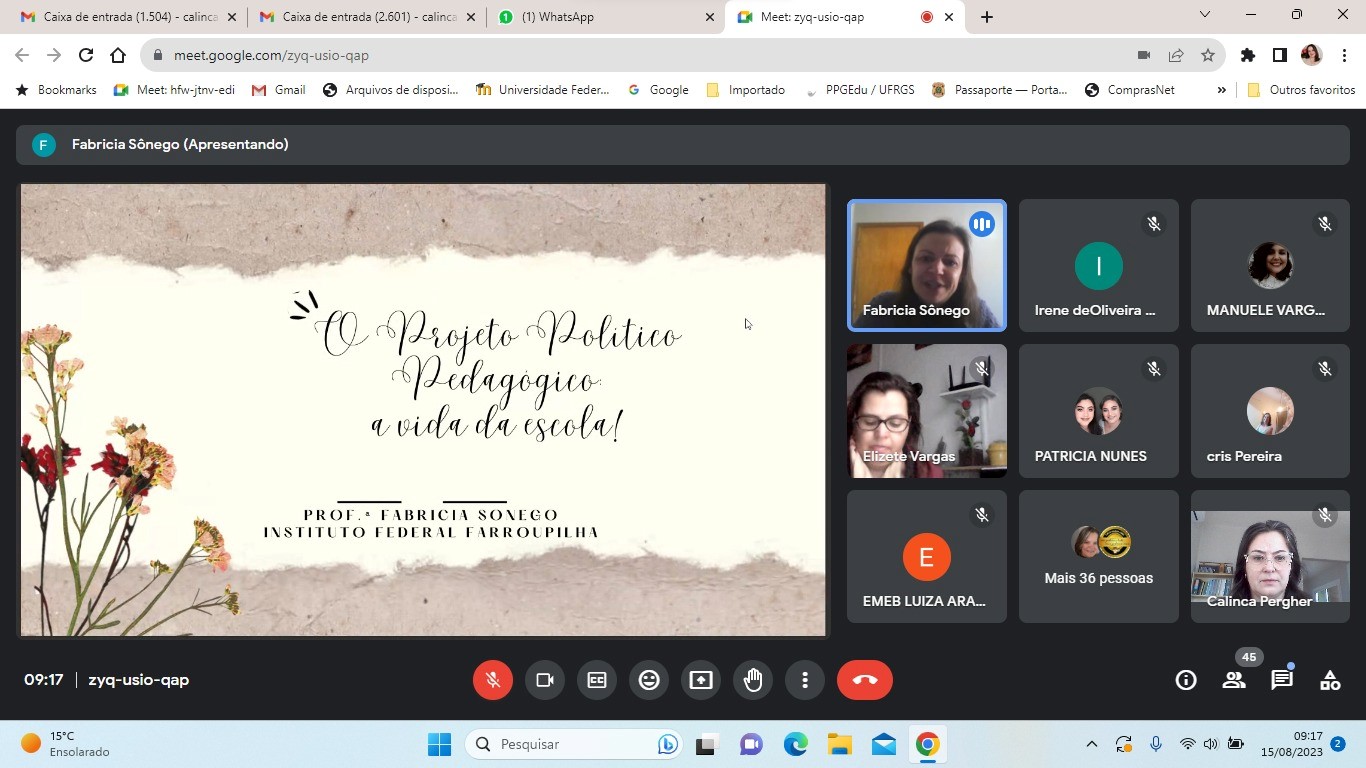Open the meeting details info icon

click(1186, 680)
